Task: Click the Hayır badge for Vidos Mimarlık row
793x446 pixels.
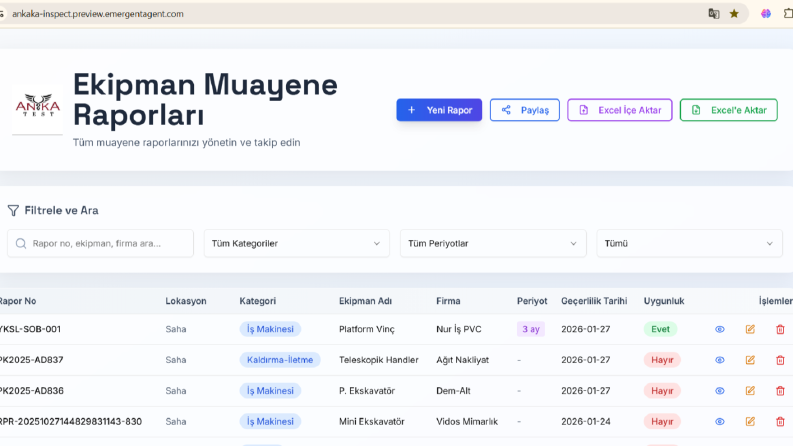Action: (662, 422)
